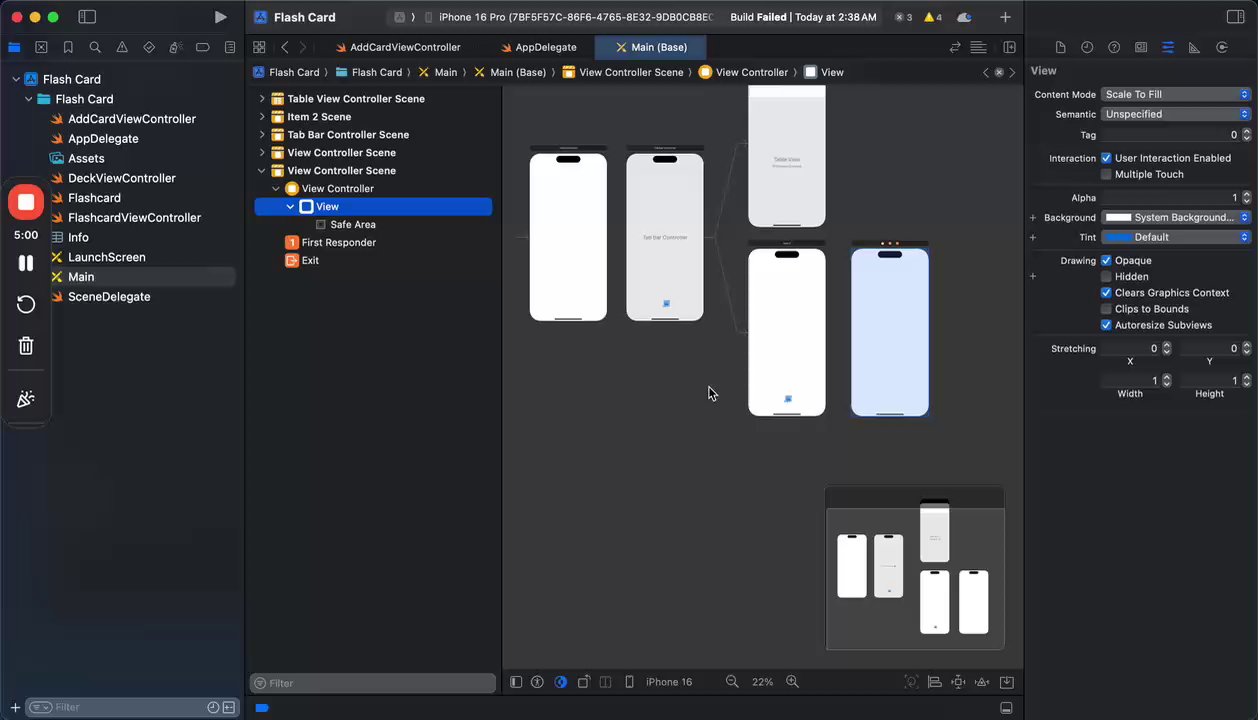Pause the recording timer

coord(26,263)
